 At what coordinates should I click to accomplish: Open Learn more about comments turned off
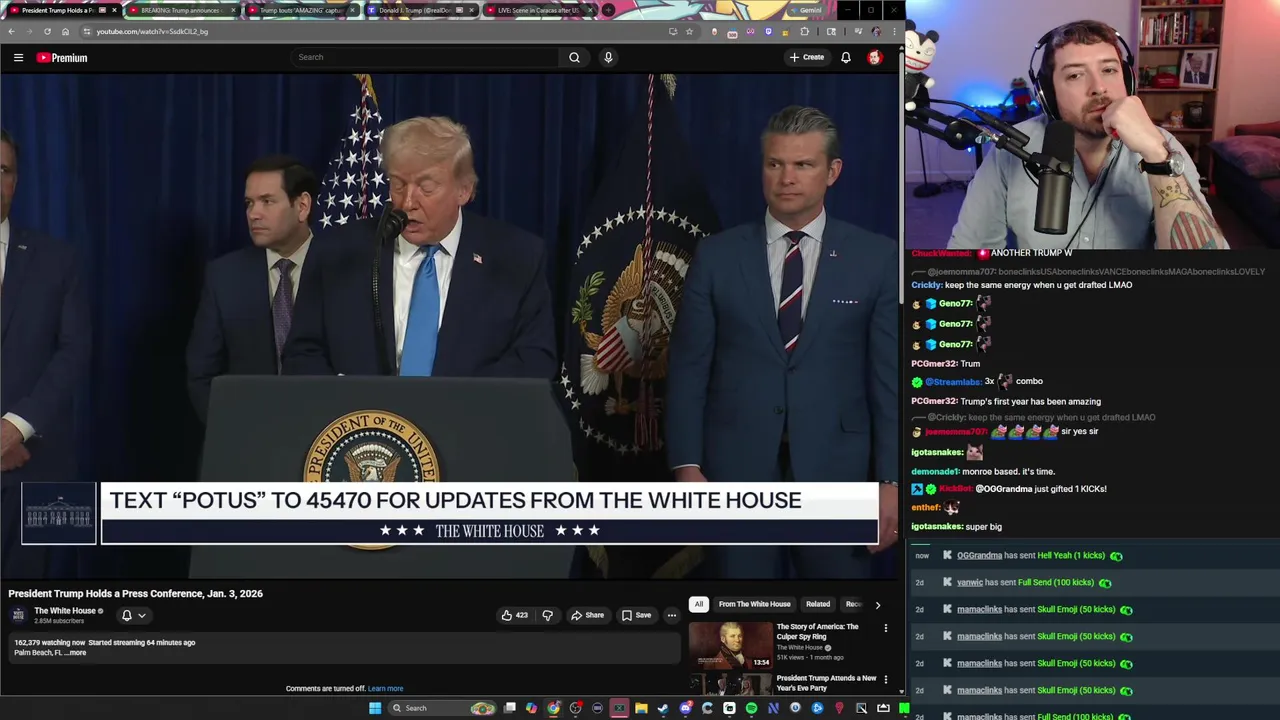pyautogui.click(x=385, y=688)
